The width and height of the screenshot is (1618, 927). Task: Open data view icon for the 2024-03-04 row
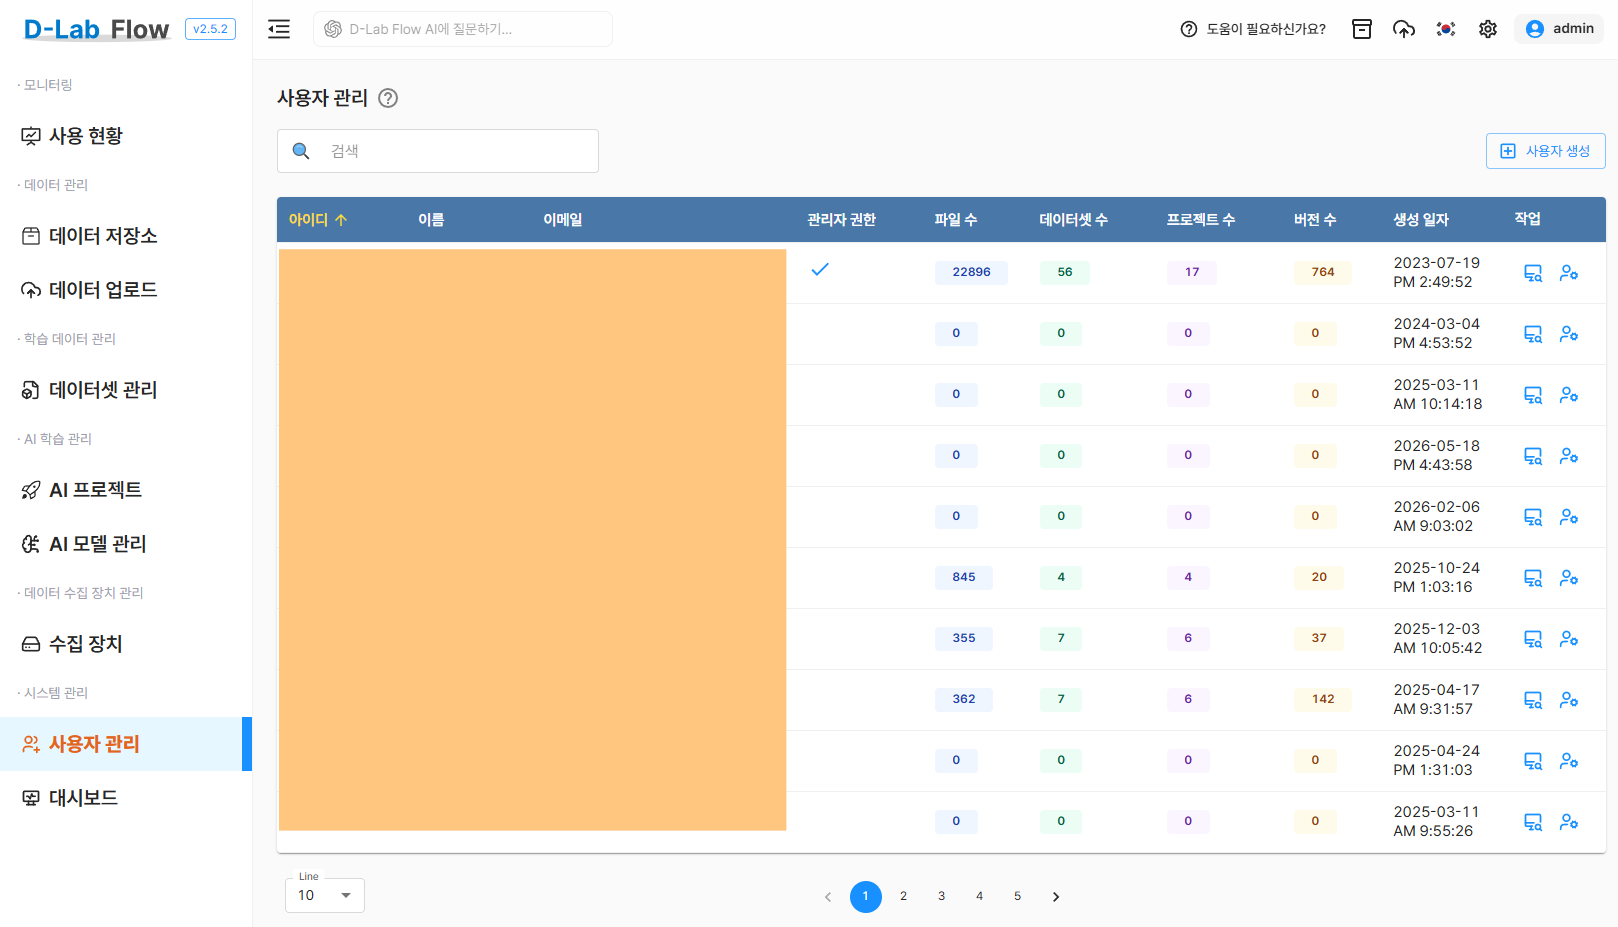[x=1533, y=334]
